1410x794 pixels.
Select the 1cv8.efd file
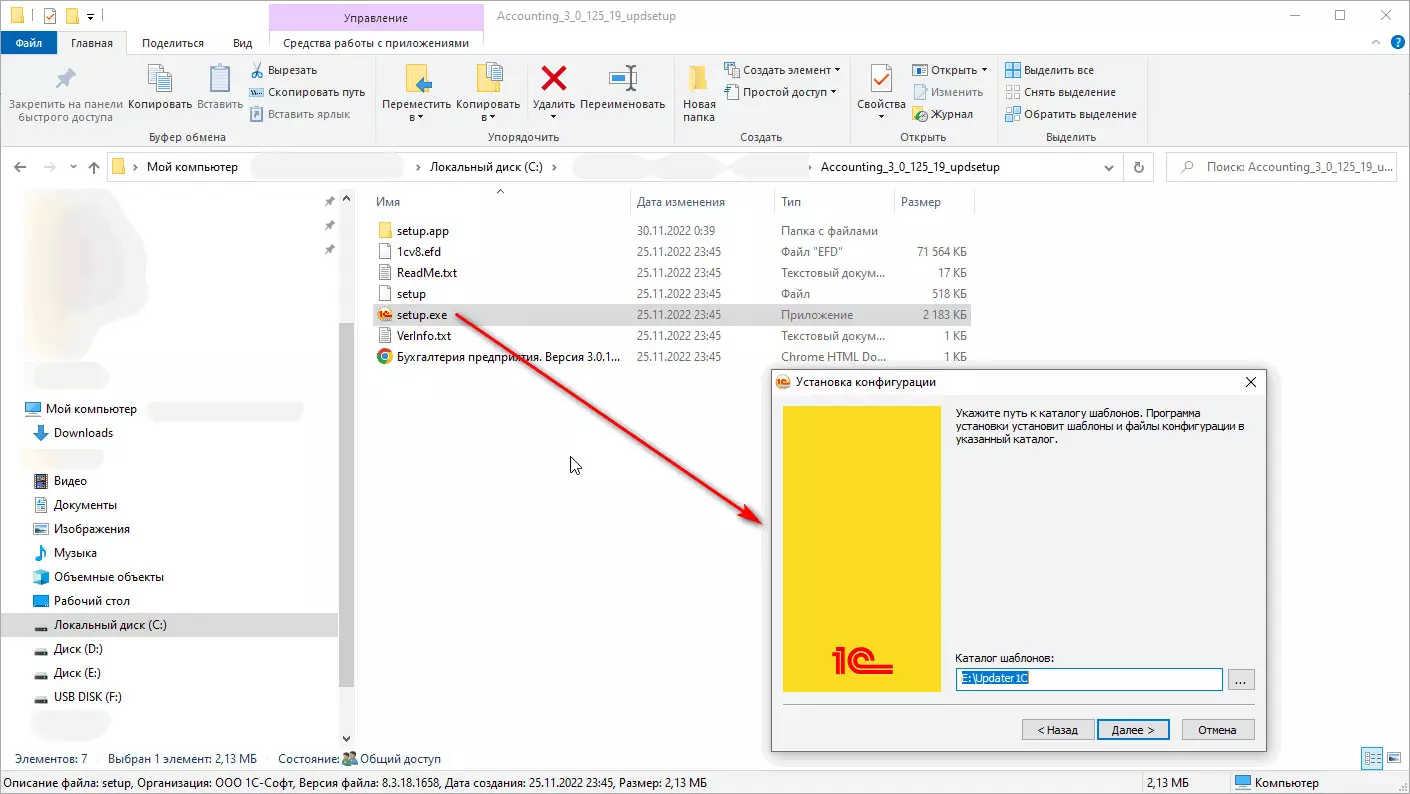(x=671, y=252)
